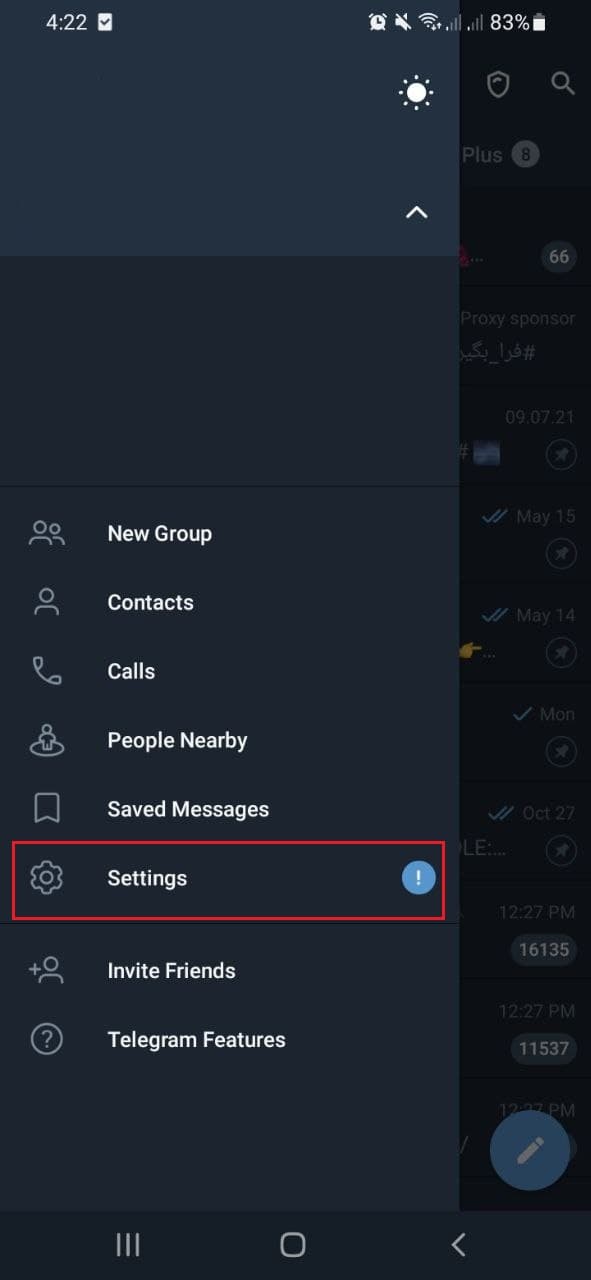Image resolution: width=591 pixels, height=1280 pixels.
Task: Tap the compose pencil floating button
Action: (x=530, y=1150)
